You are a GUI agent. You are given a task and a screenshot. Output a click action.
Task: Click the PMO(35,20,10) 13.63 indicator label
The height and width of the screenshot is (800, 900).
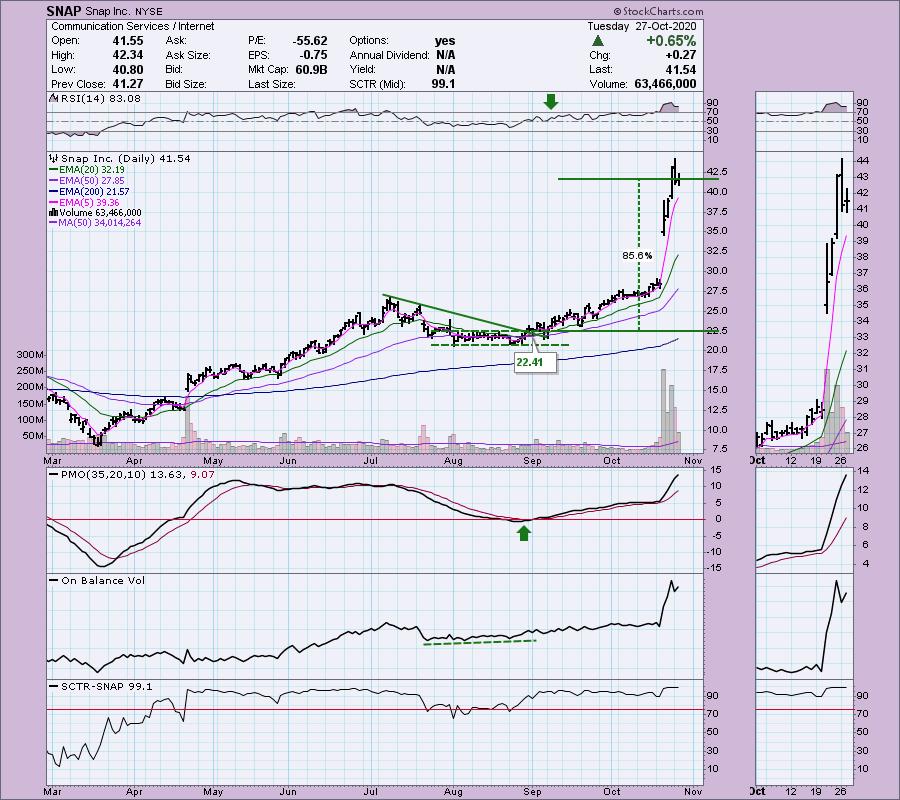[x=122, y=475]
